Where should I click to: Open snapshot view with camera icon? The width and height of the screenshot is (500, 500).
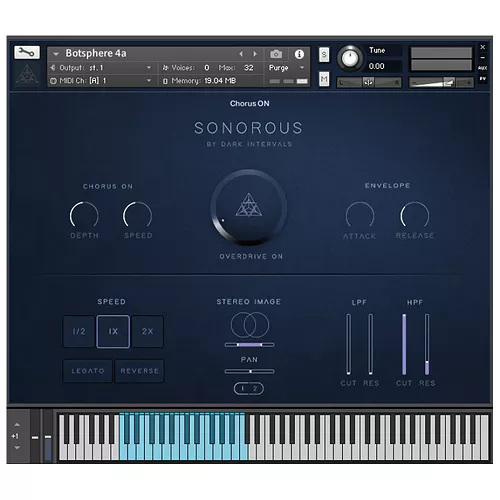click(276, 54)
